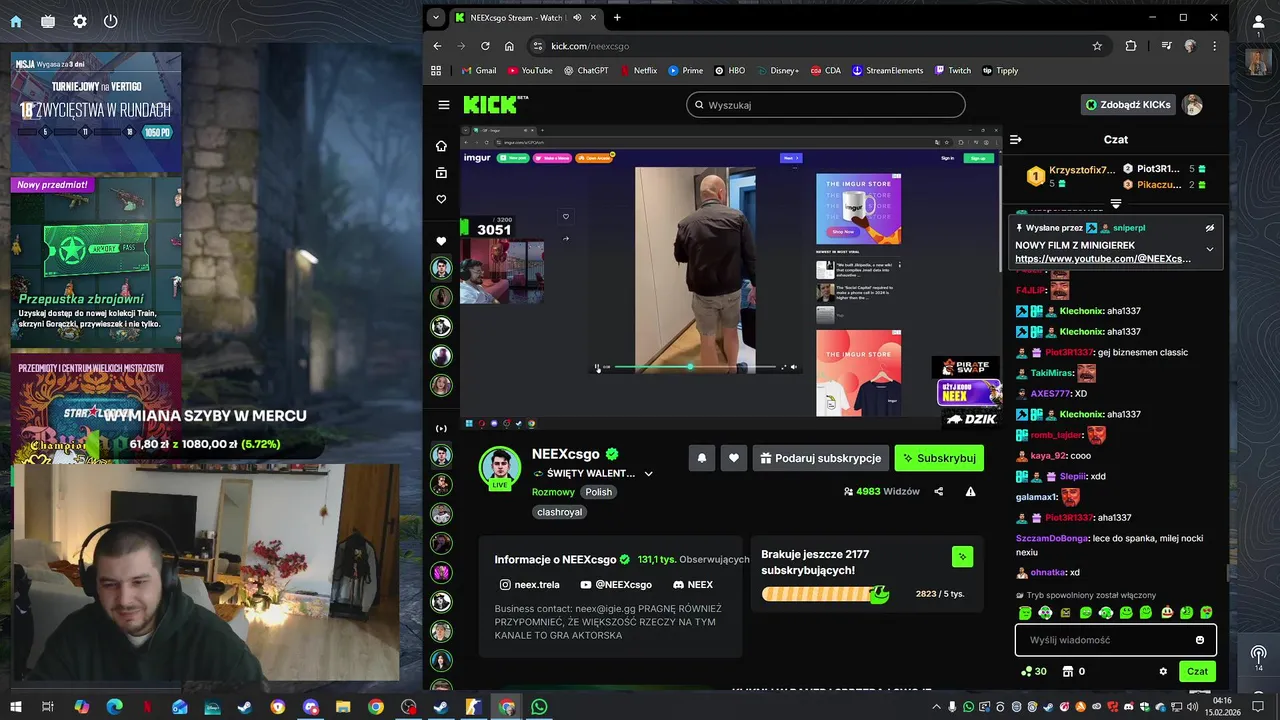Go to Chrome home page icon

pyautogui.click(x=509, y=46)
